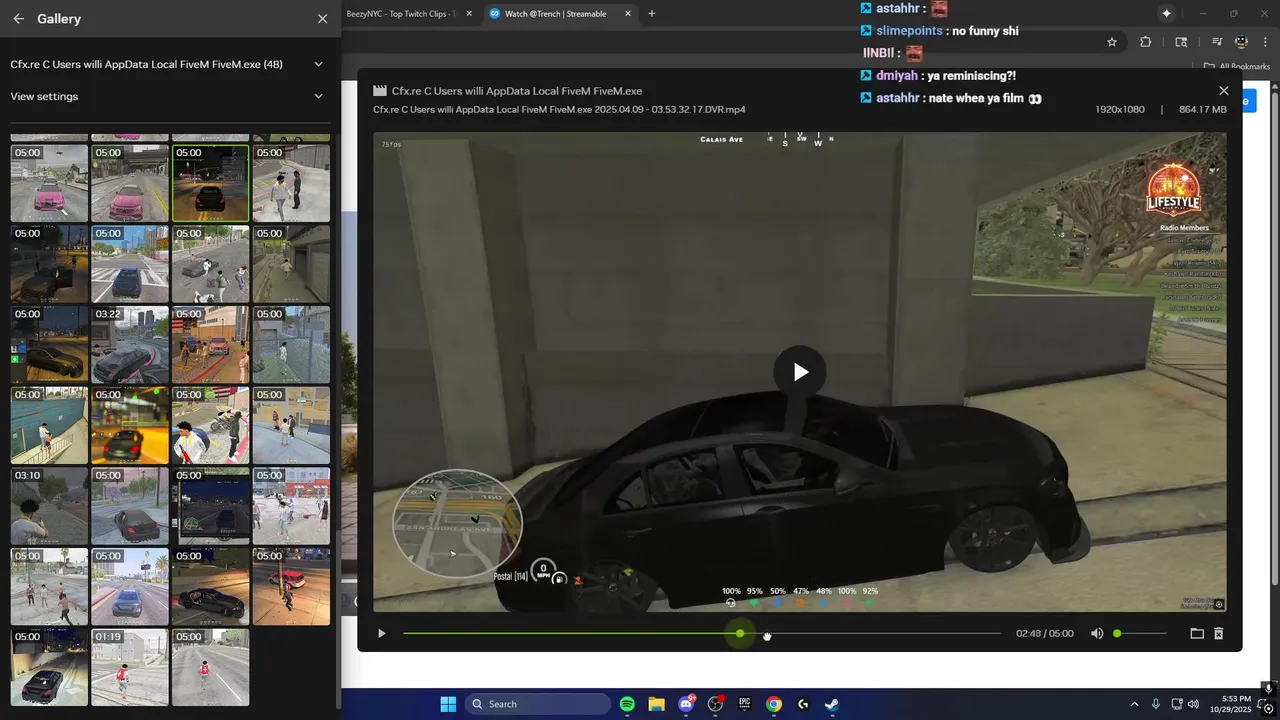This screenshot has height=720, width=1280.
Task: Open Epic Games Launcher from the taskbar
Action: pyautogui.click(x=744, y=704)
